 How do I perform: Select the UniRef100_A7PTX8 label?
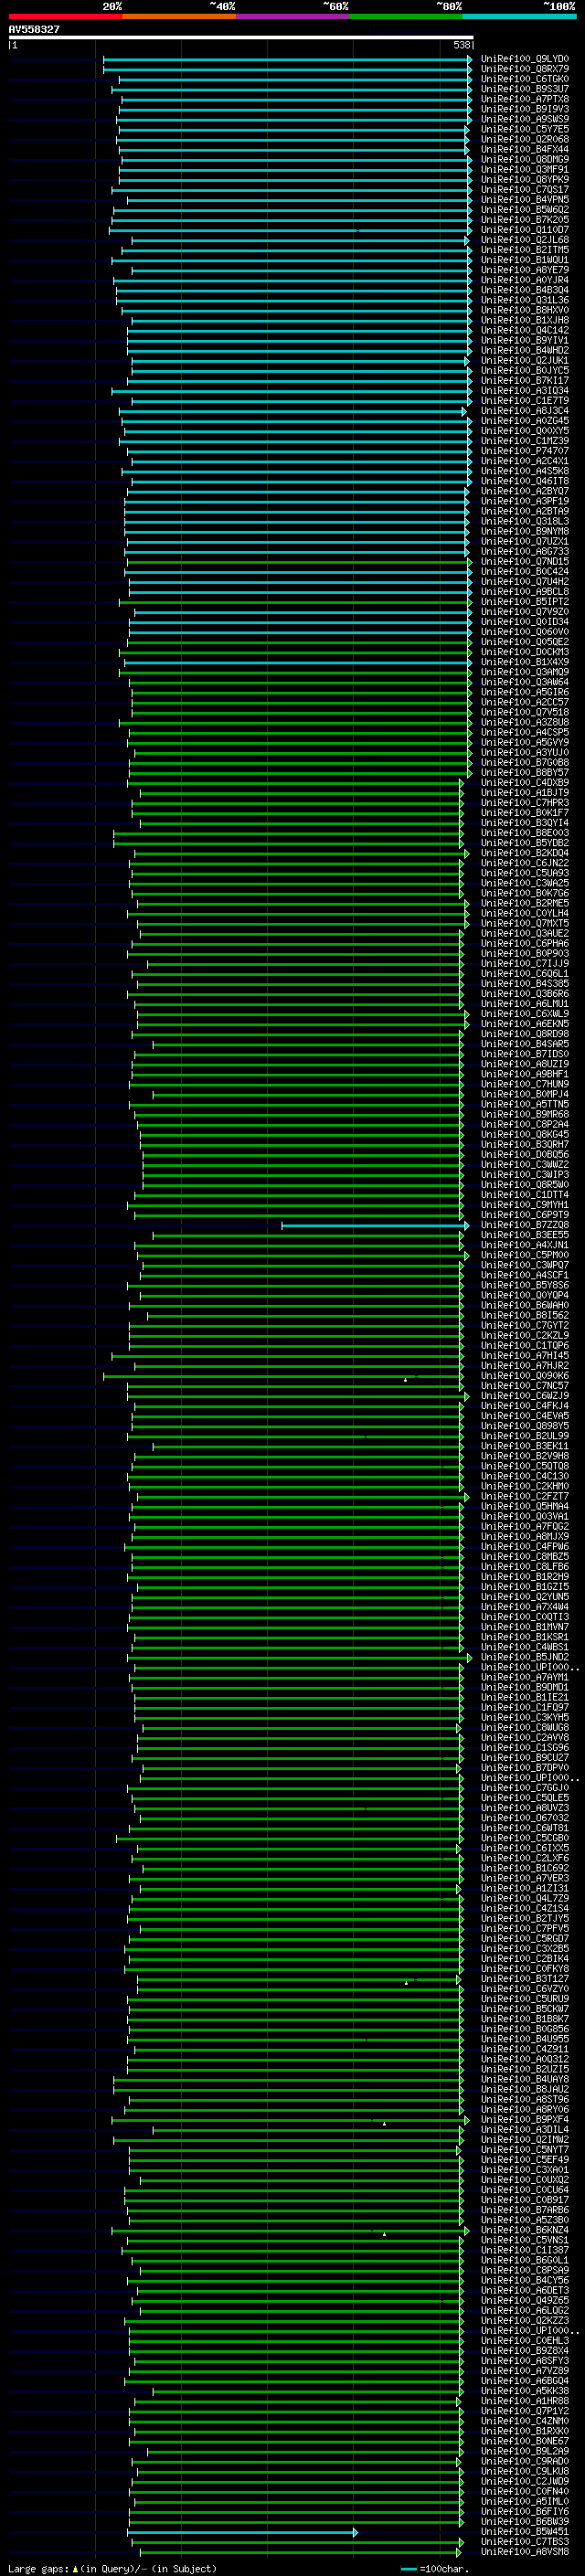click(525, 99)
